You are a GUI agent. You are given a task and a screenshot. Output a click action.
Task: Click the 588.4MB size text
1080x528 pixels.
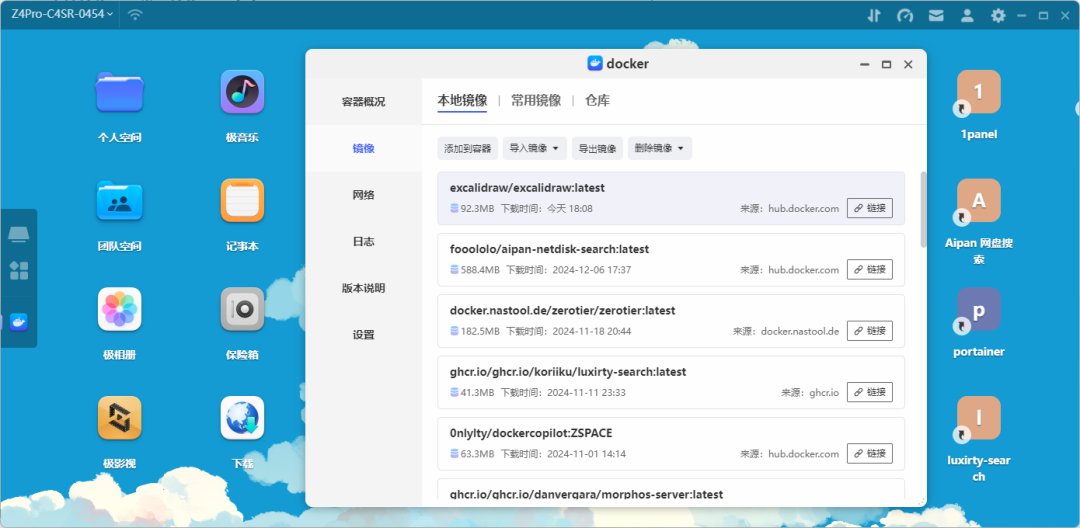coord(479,270)
